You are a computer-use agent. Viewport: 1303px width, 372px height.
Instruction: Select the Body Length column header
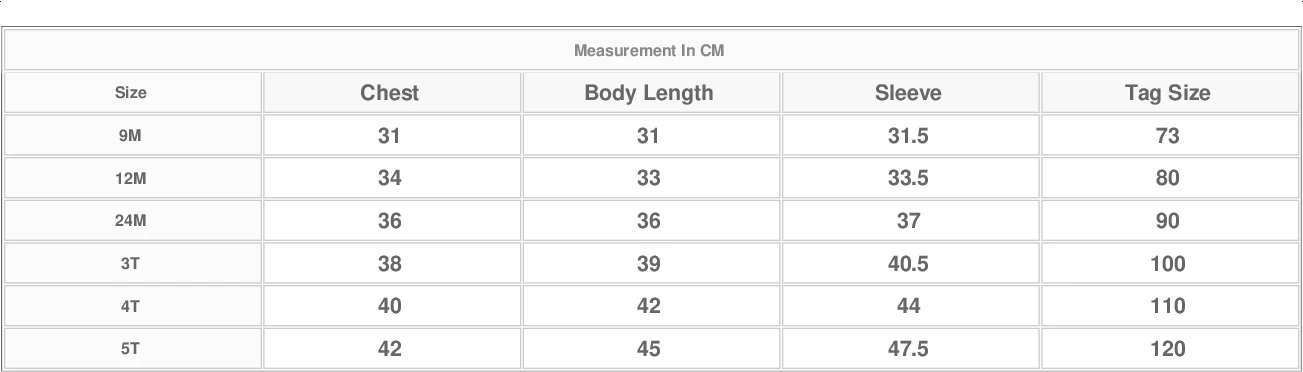649,93
